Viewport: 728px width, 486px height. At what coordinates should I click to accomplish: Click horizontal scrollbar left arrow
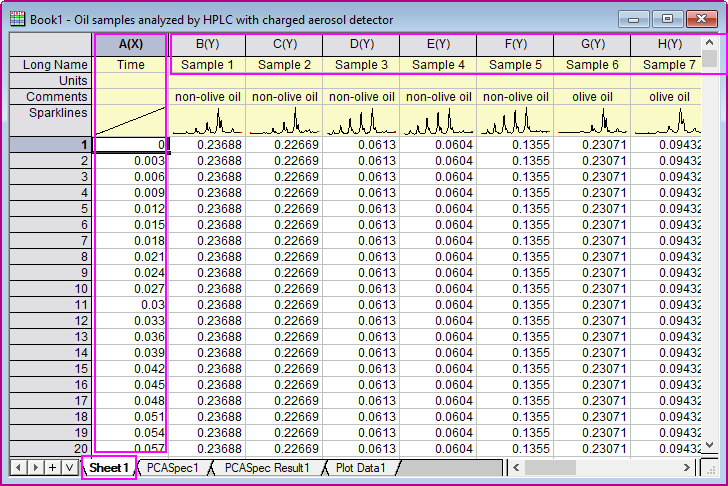pyautogui.click(x=516, y=467)
